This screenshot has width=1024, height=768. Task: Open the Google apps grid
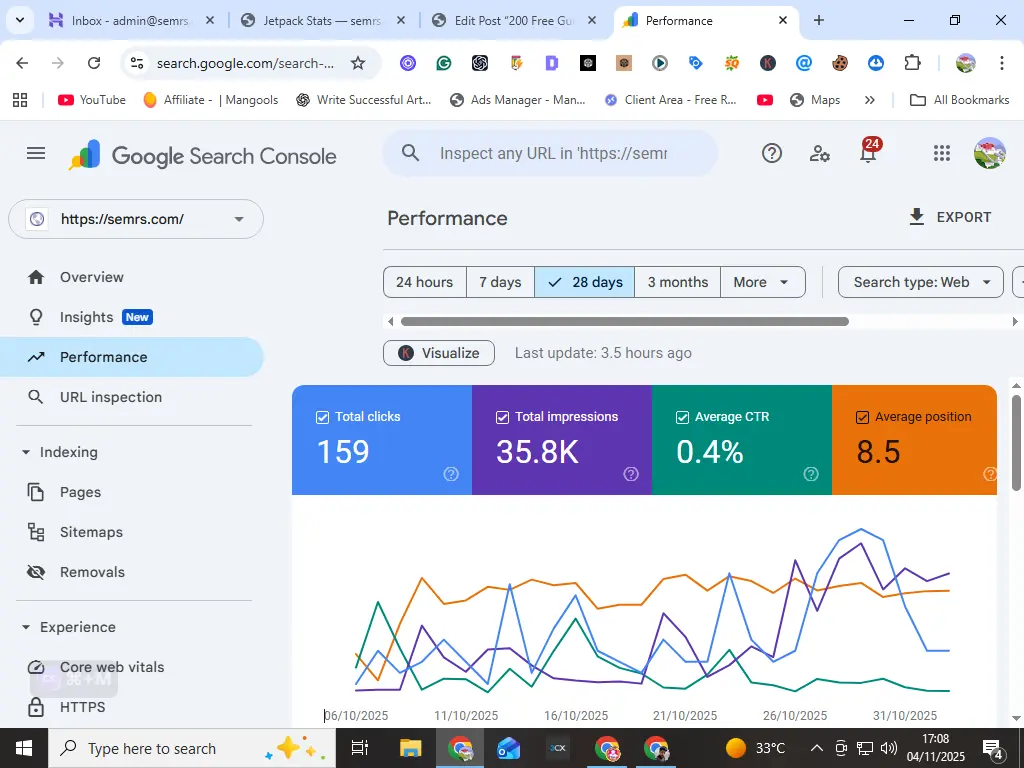942,153
